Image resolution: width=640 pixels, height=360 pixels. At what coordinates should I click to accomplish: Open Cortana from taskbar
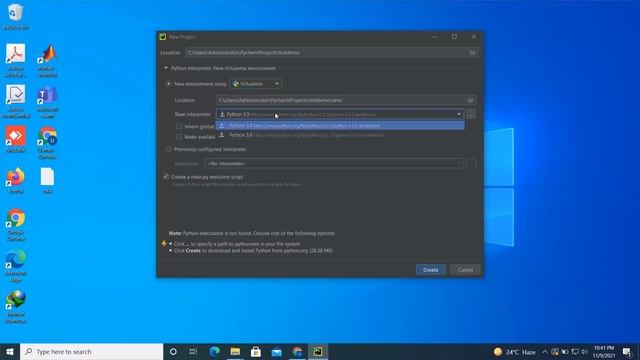click(x=173, y=351)
